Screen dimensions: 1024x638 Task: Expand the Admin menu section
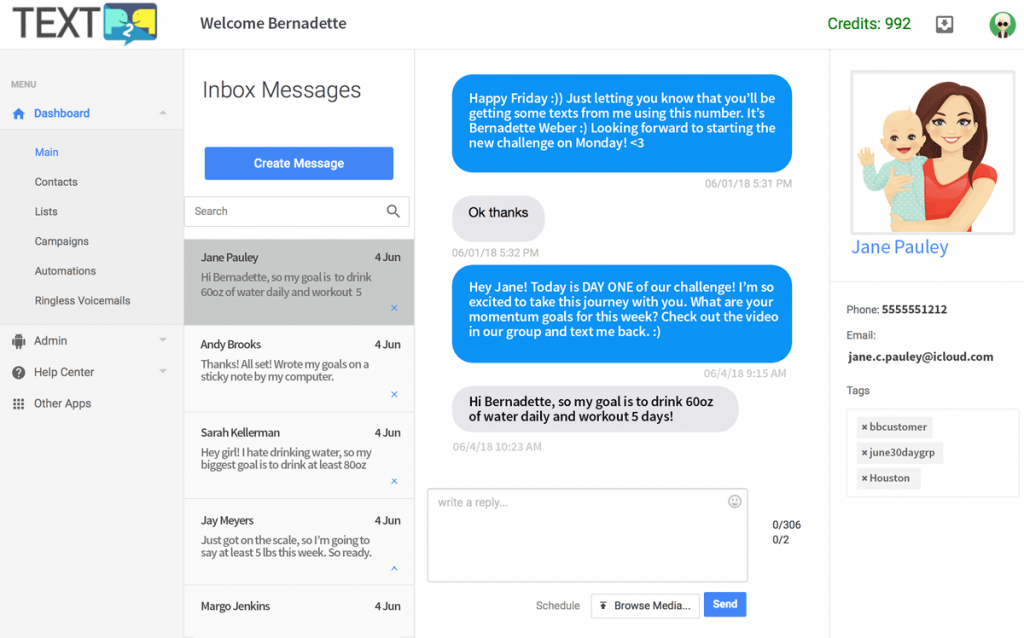pyautogui.click(x=163, y=340)
